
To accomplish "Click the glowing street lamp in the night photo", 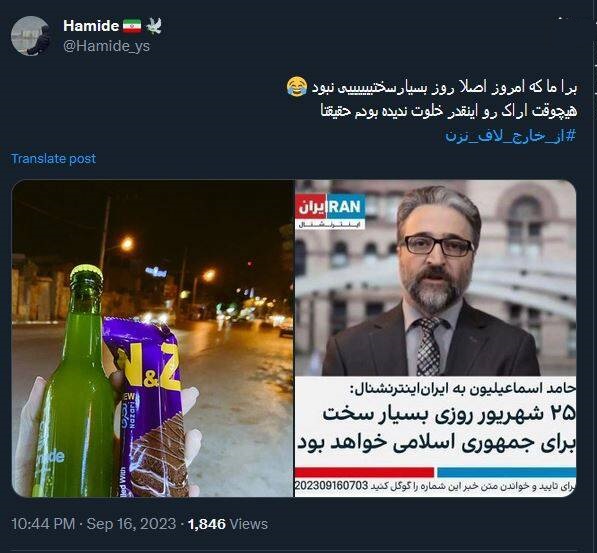I will pos(127,243).
